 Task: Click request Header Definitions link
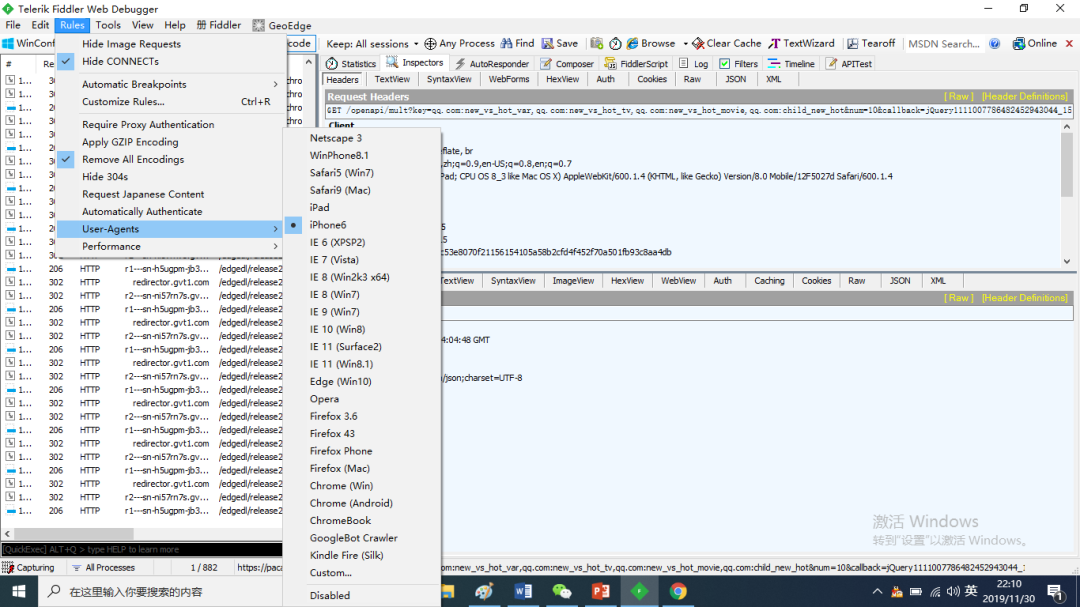pos(1025,96)
